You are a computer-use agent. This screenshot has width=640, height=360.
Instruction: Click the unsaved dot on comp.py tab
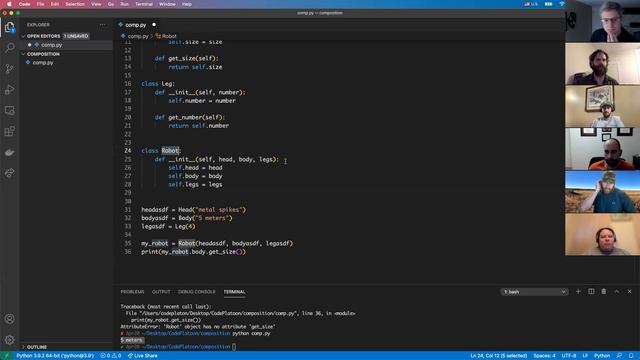coord(154,25)
